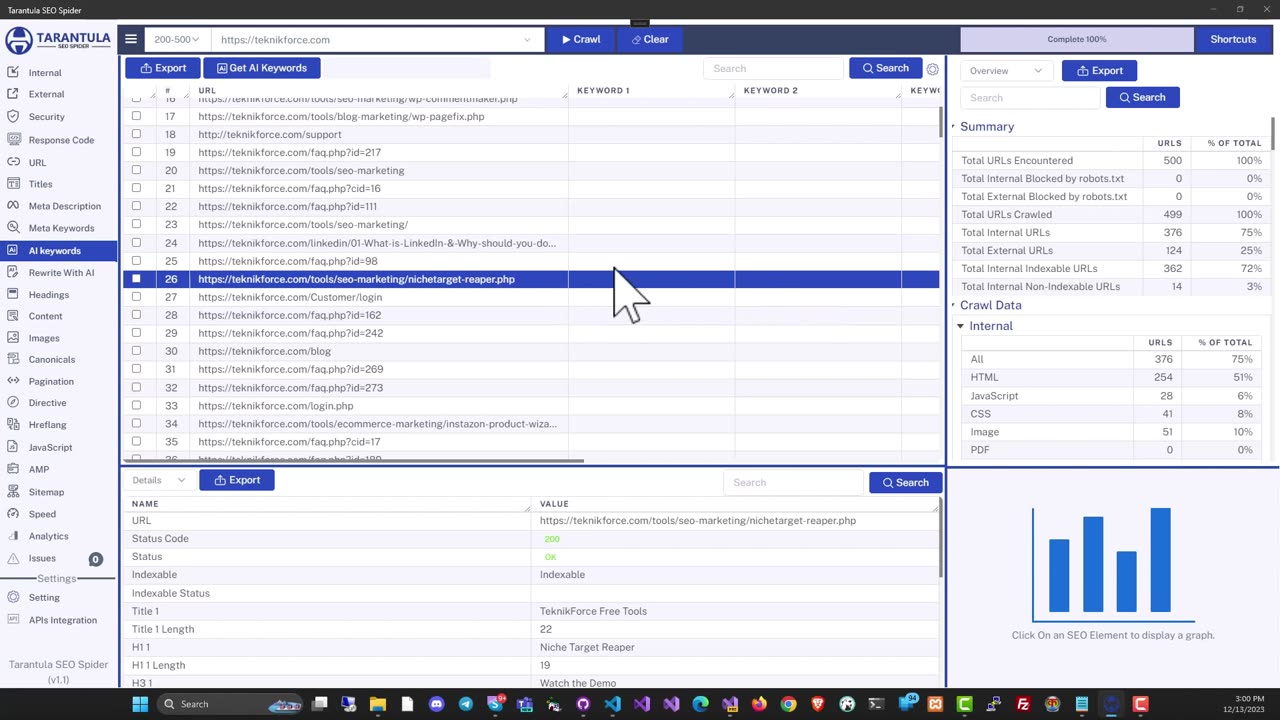
Task: Click the Clear button
Action: coord(650,39)
